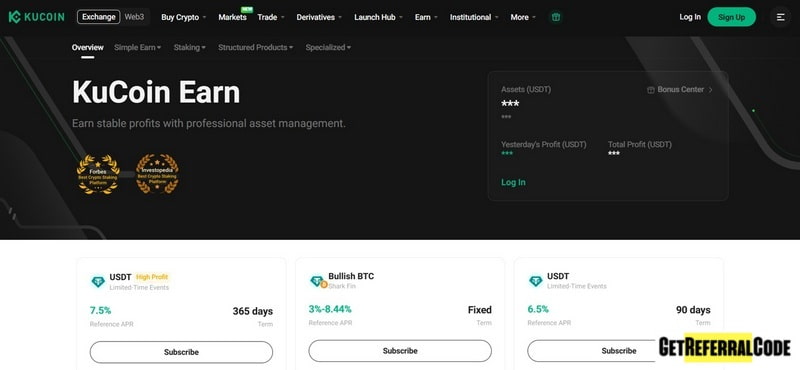Click the Fixed term label

[480, 310]
